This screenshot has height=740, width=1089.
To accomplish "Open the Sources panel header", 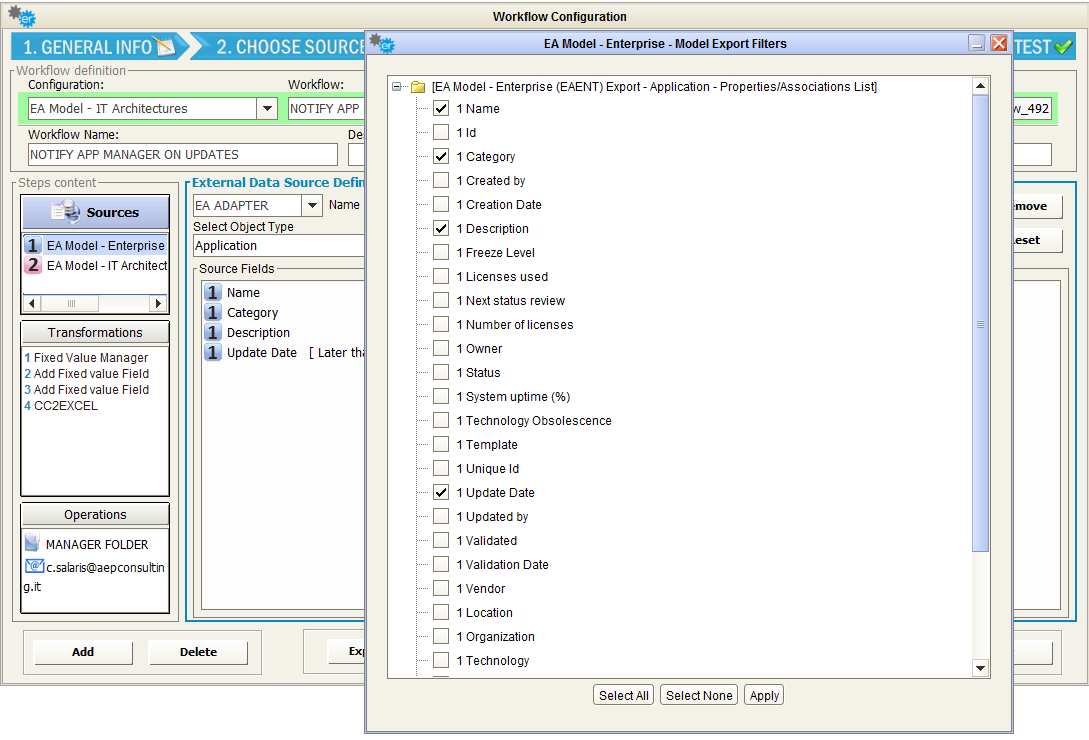I will tap(96, 213).
